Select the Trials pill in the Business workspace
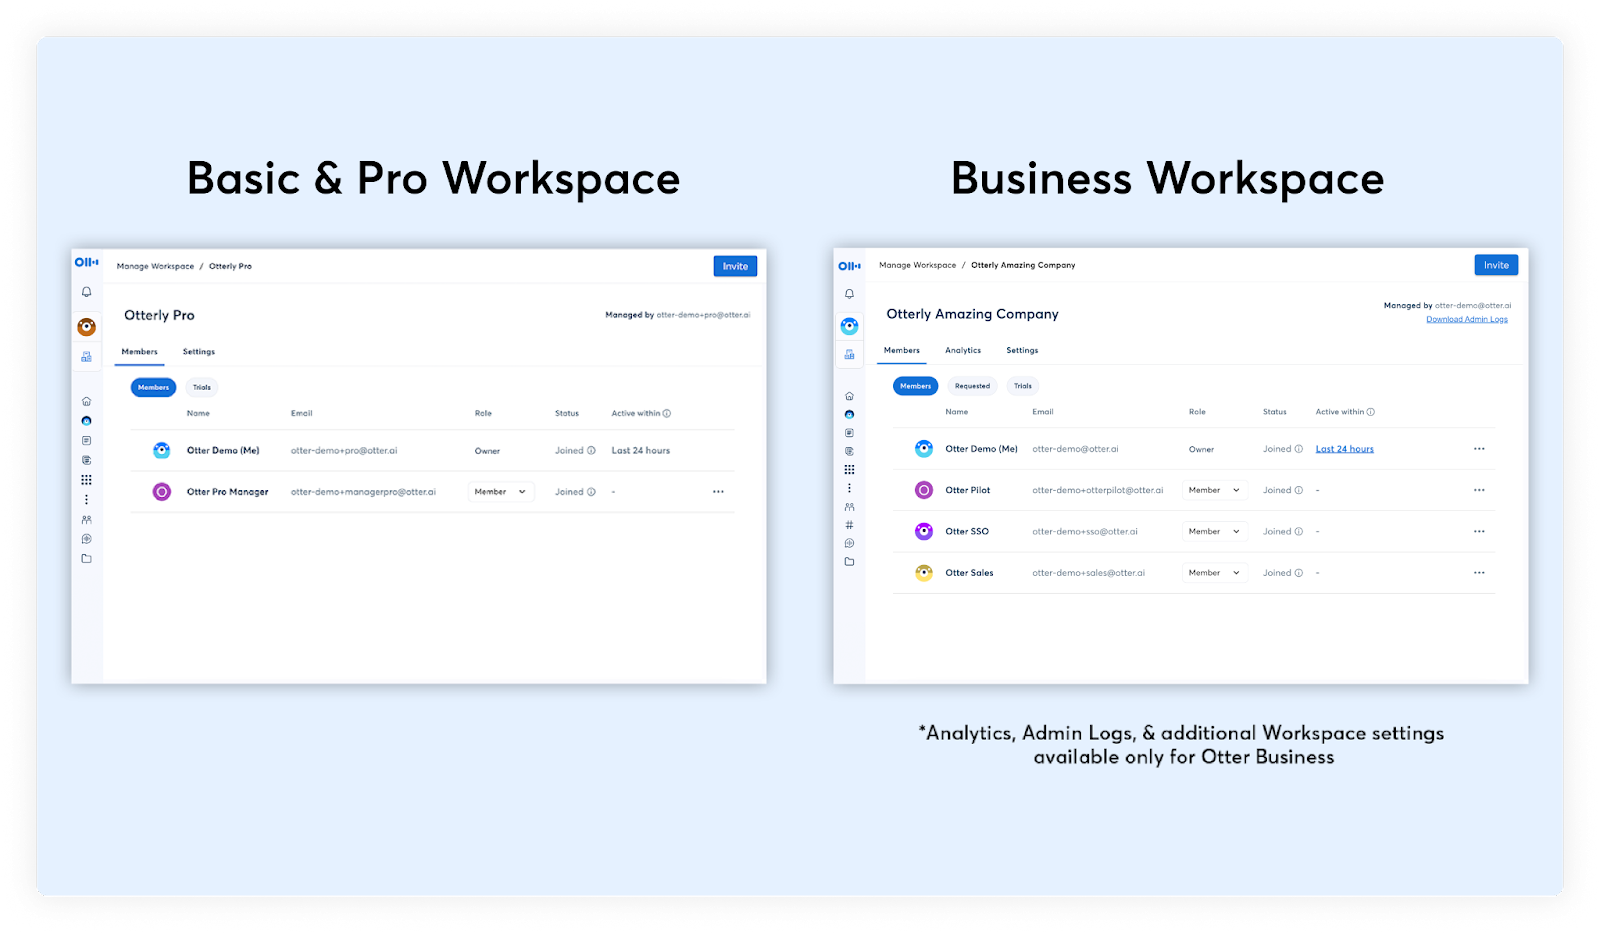Image resolution: width=1600 pixels, height=933 pixels. coord(1023,386)
